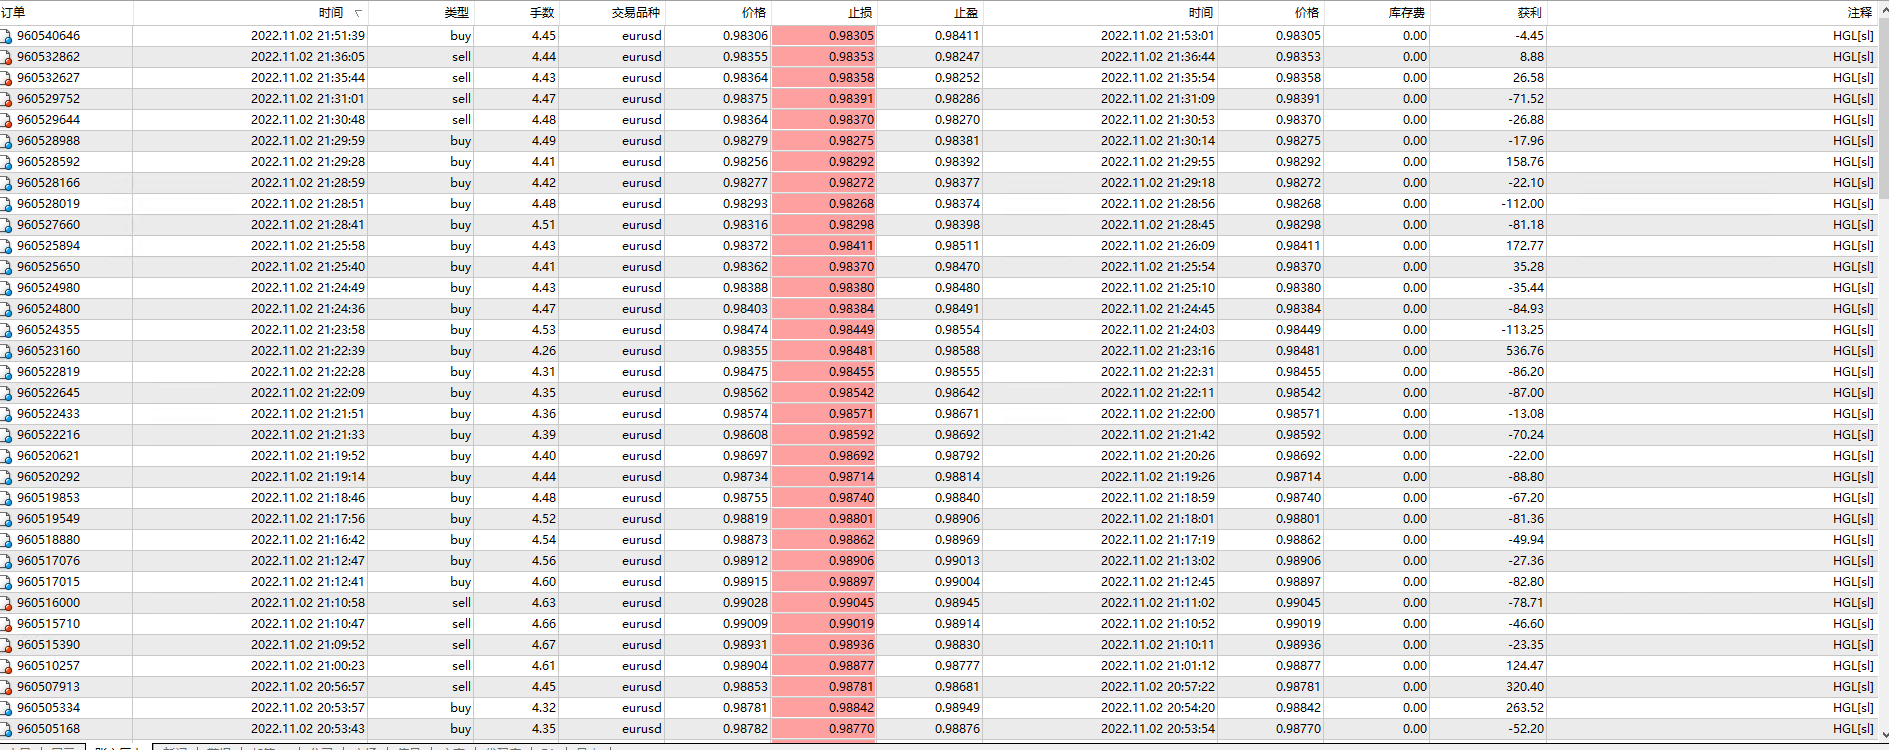The height and width of the screenshot is (750, 1889).
Task: Select order number 960528019
Action: click(x=48, y=204)
